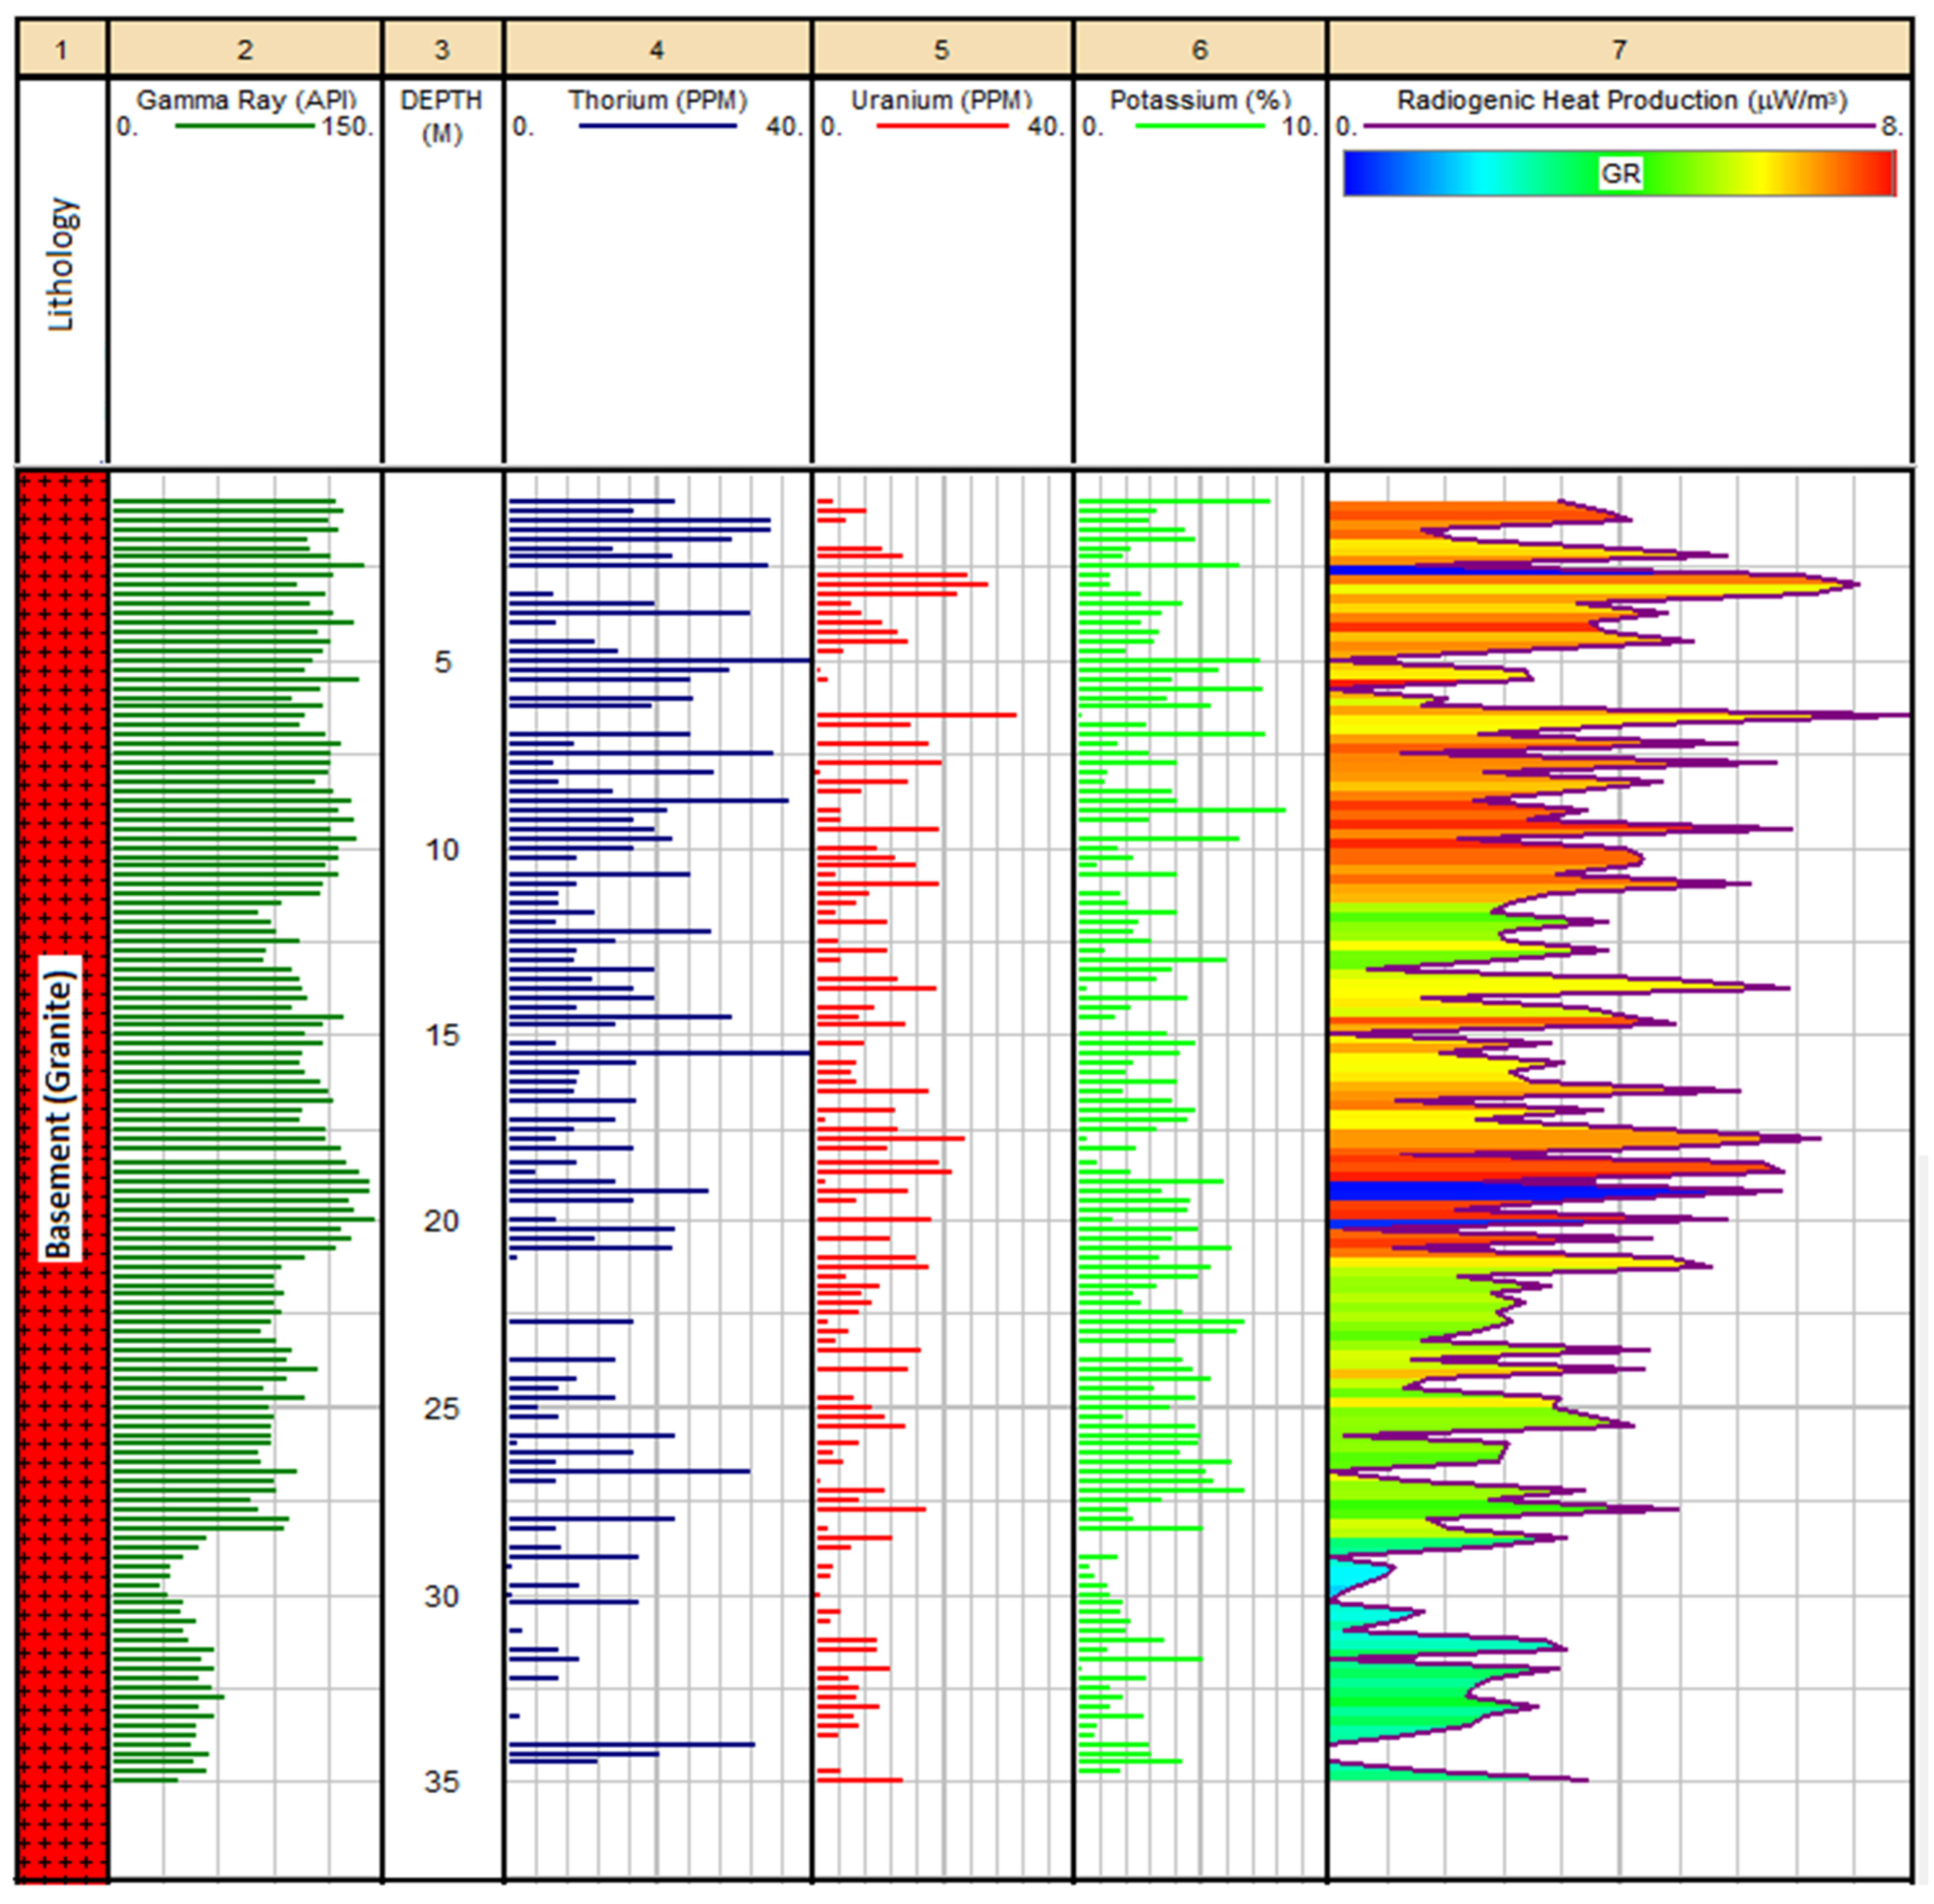The height and width of the screenshot is (1904, 1934).
Task: Click the vertical Lithology track label
Action: pos(61,264)
